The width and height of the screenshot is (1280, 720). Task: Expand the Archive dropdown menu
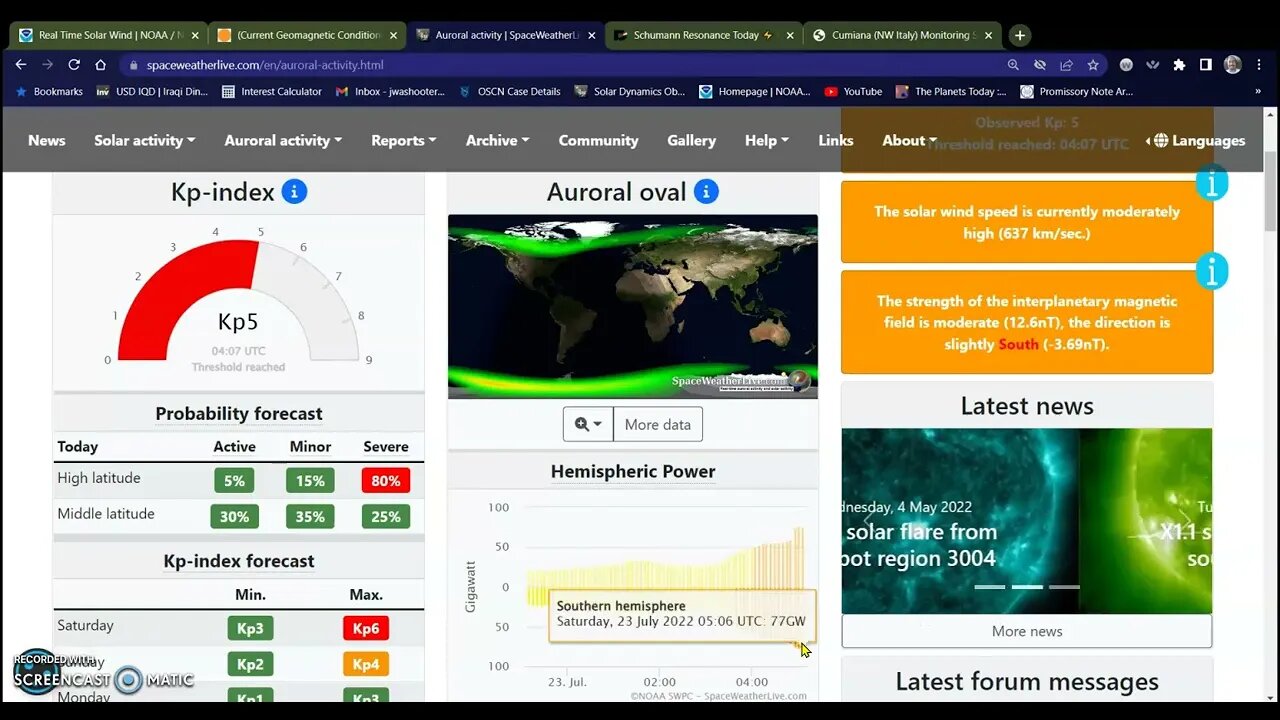tap(497, 140)
